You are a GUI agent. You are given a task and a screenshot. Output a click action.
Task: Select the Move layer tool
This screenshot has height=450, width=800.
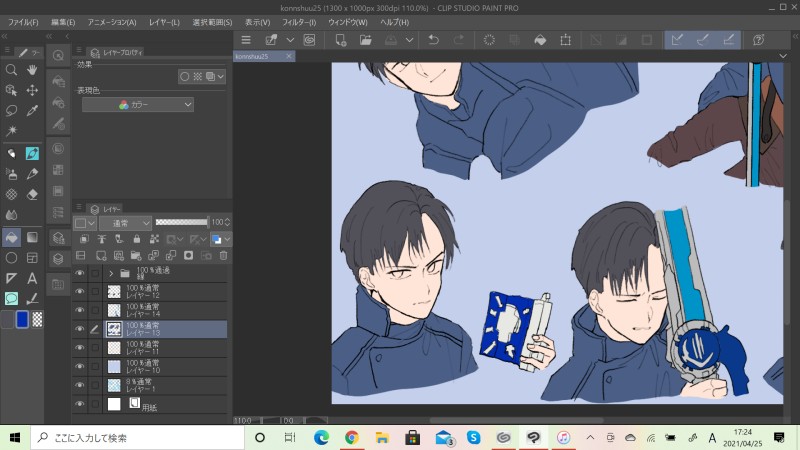click(x=32, y=90)
